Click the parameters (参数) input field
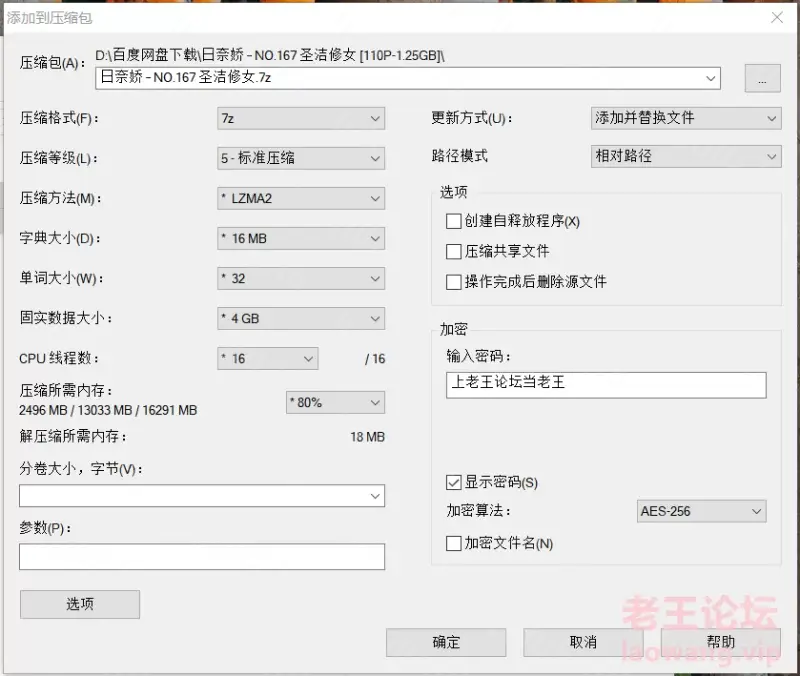 click(x=202, y=557)
